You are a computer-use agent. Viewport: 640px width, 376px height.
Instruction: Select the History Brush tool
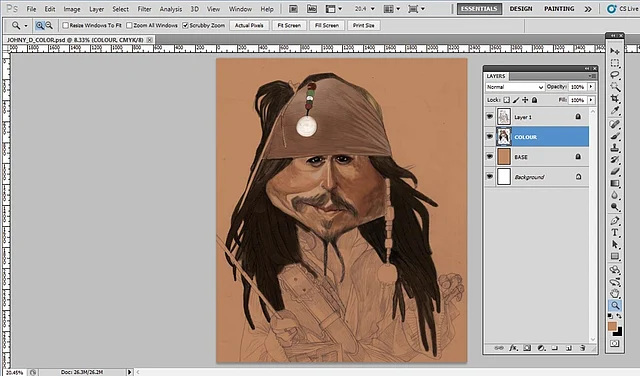point(615,160)
